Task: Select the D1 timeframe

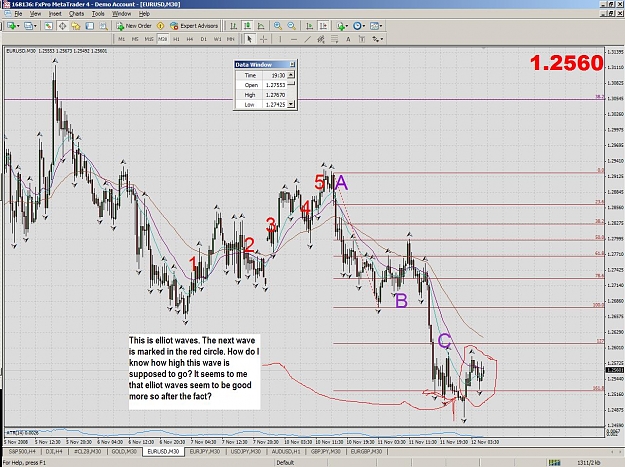Action: click(204, 39)
